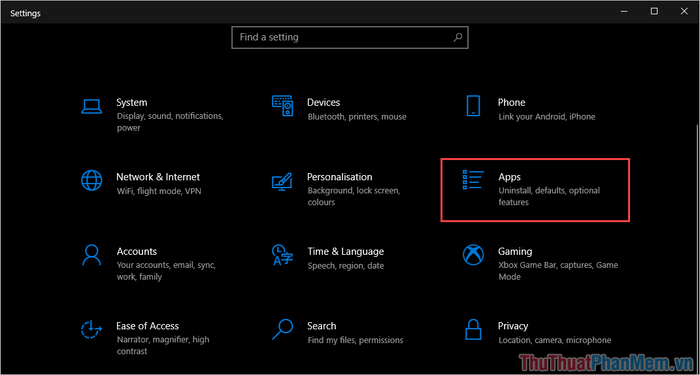Open the Gaming category title
The height and width of the screenshot is (375, 700).
pyautogui.click(x=515, y=252)
